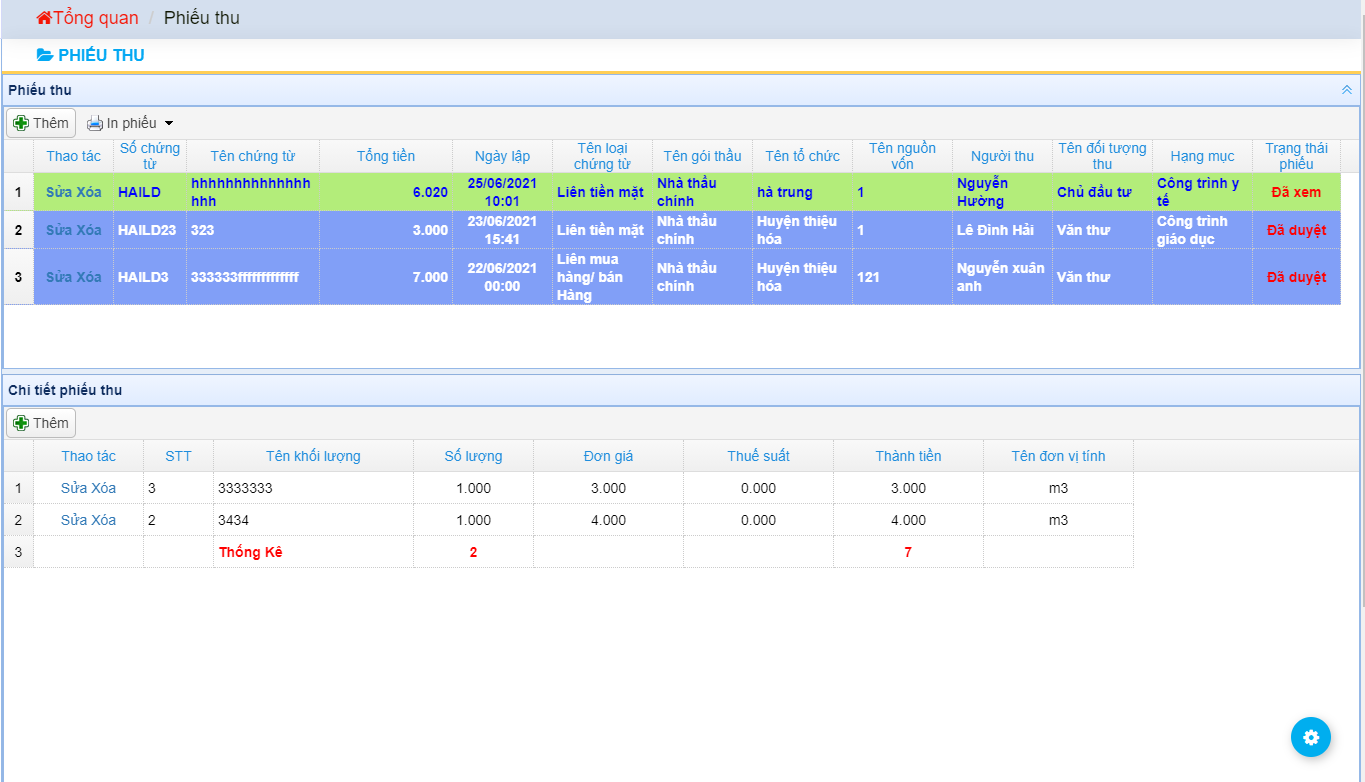Click Sửa Xóa for detail item 3333333

coord(88,488)
